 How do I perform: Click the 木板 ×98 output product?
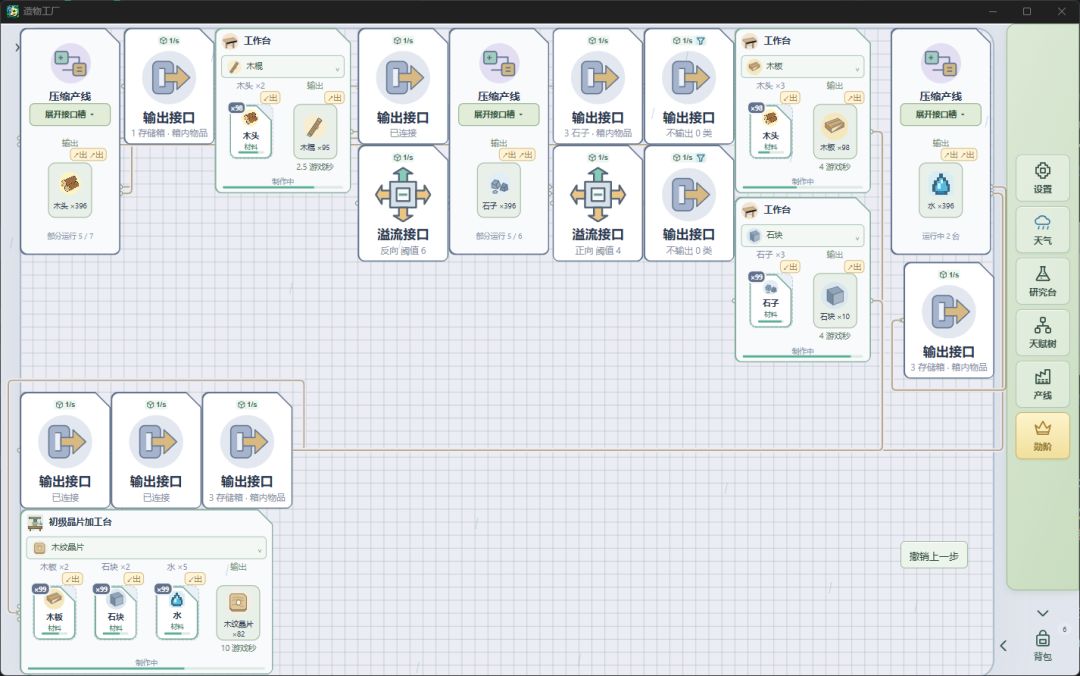pos(835,132)
